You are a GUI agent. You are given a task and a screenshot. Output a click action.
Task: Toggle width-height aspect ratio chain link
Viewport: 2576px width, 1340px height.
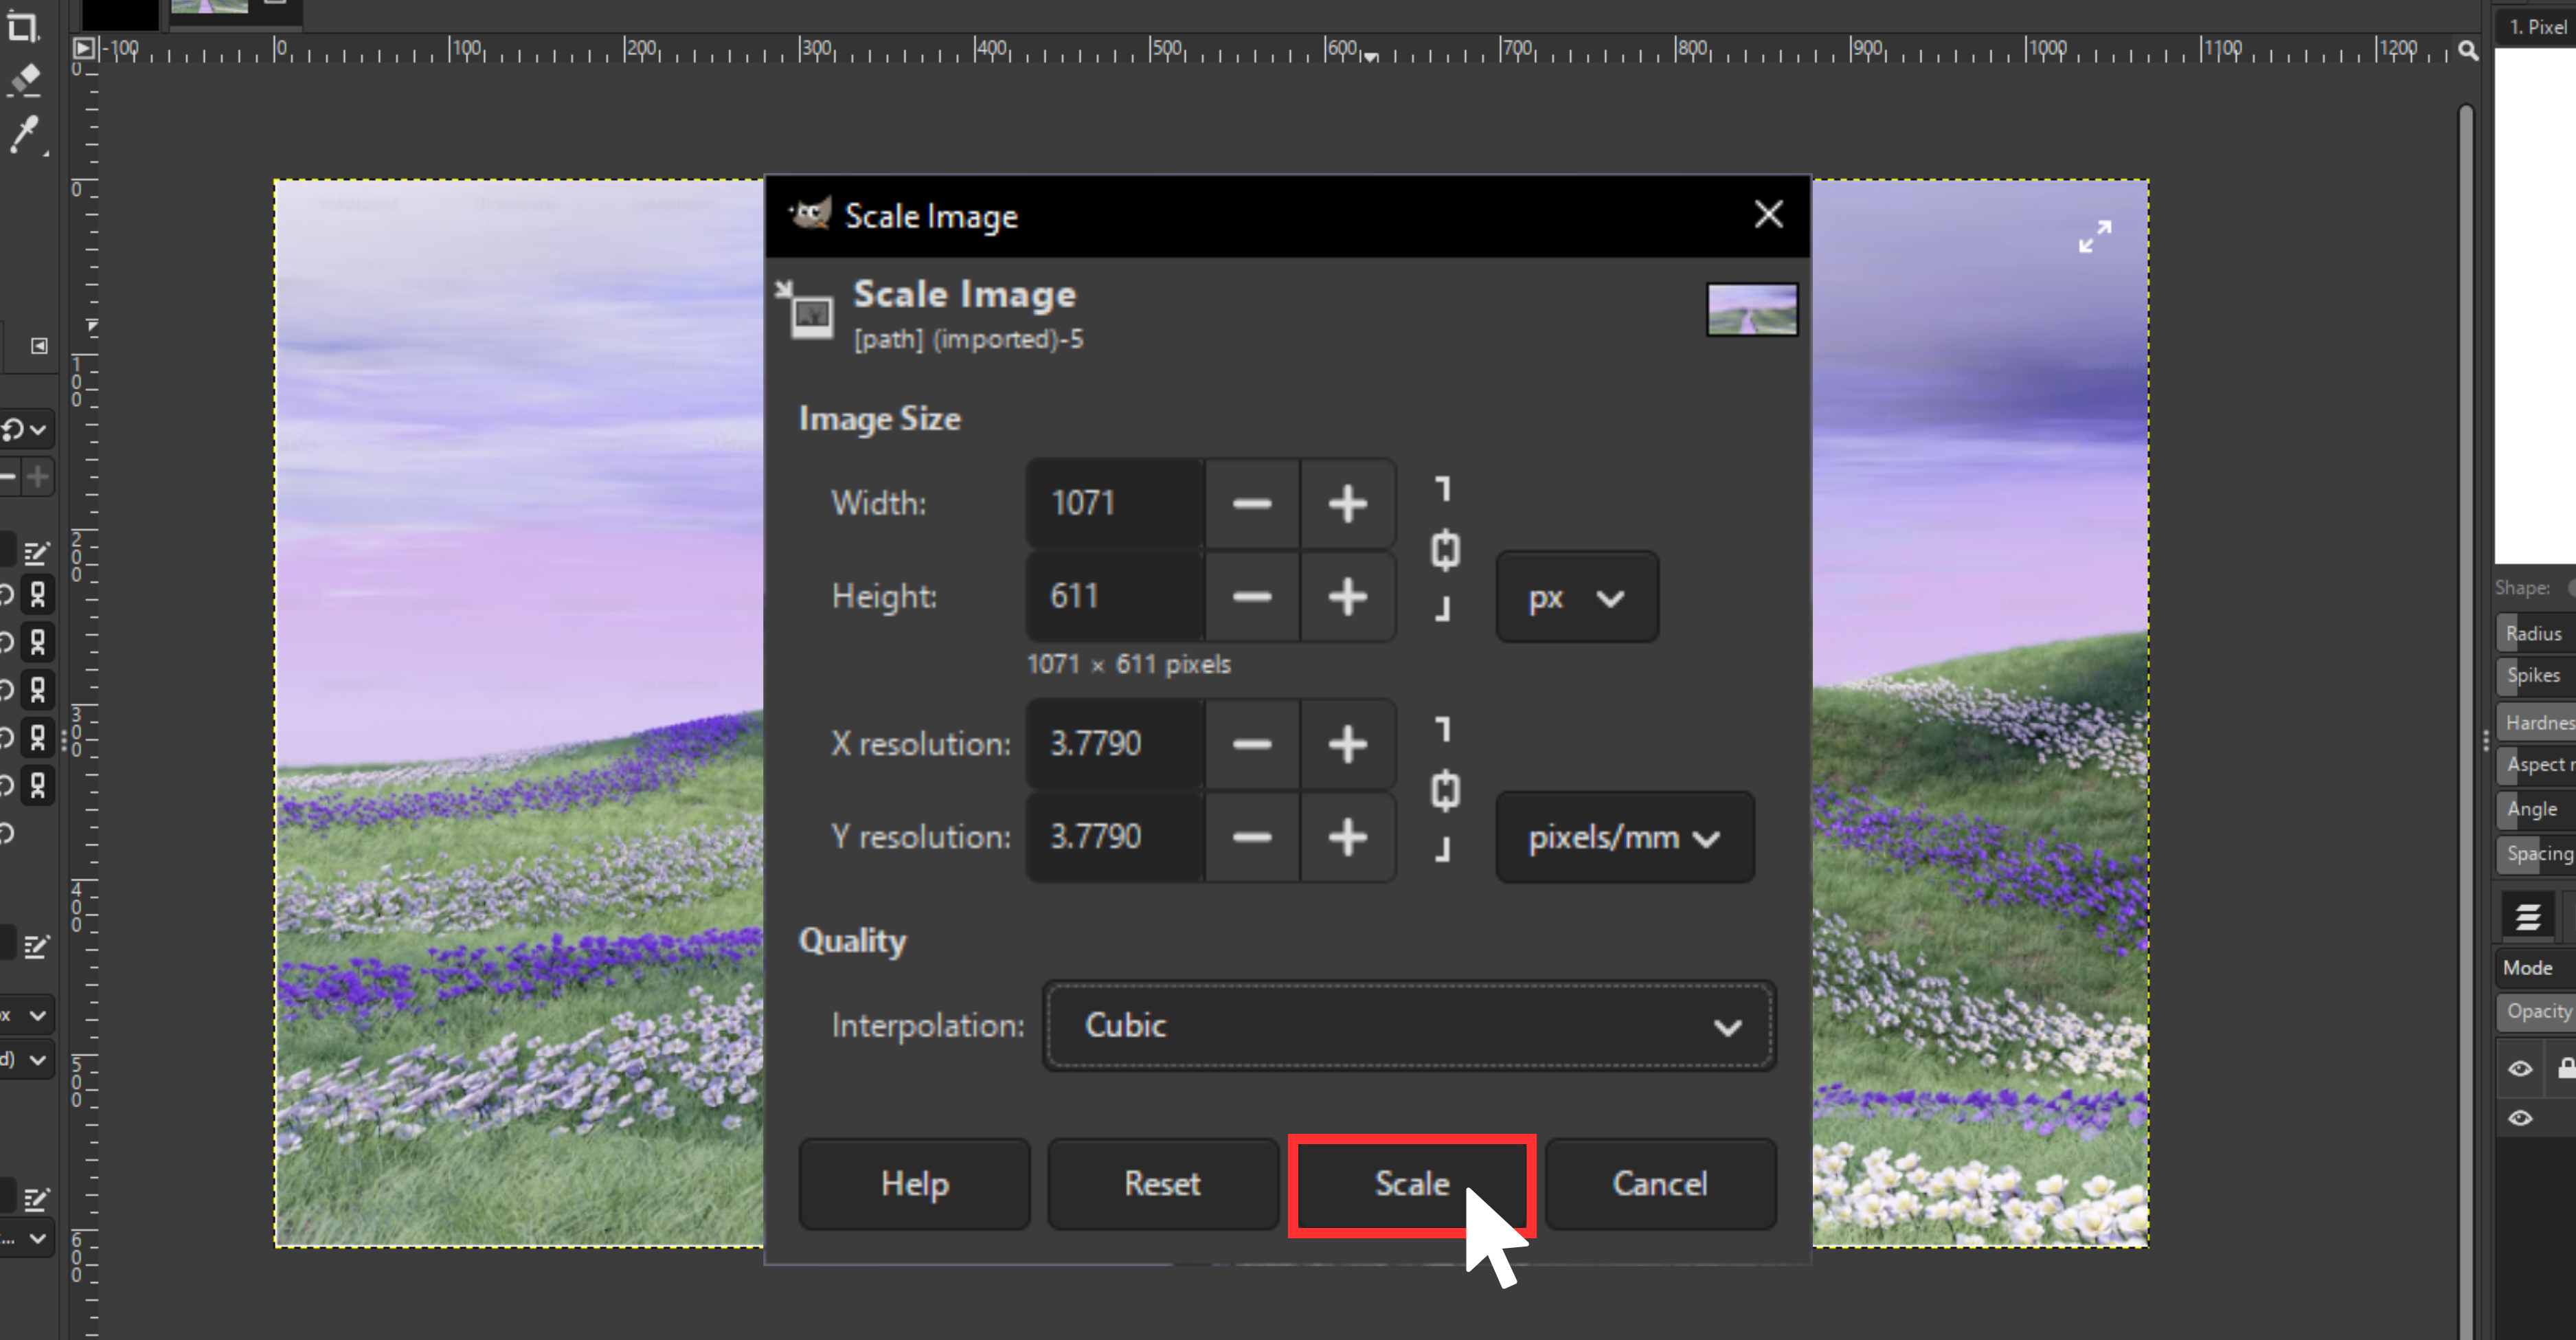point(1444,550)
